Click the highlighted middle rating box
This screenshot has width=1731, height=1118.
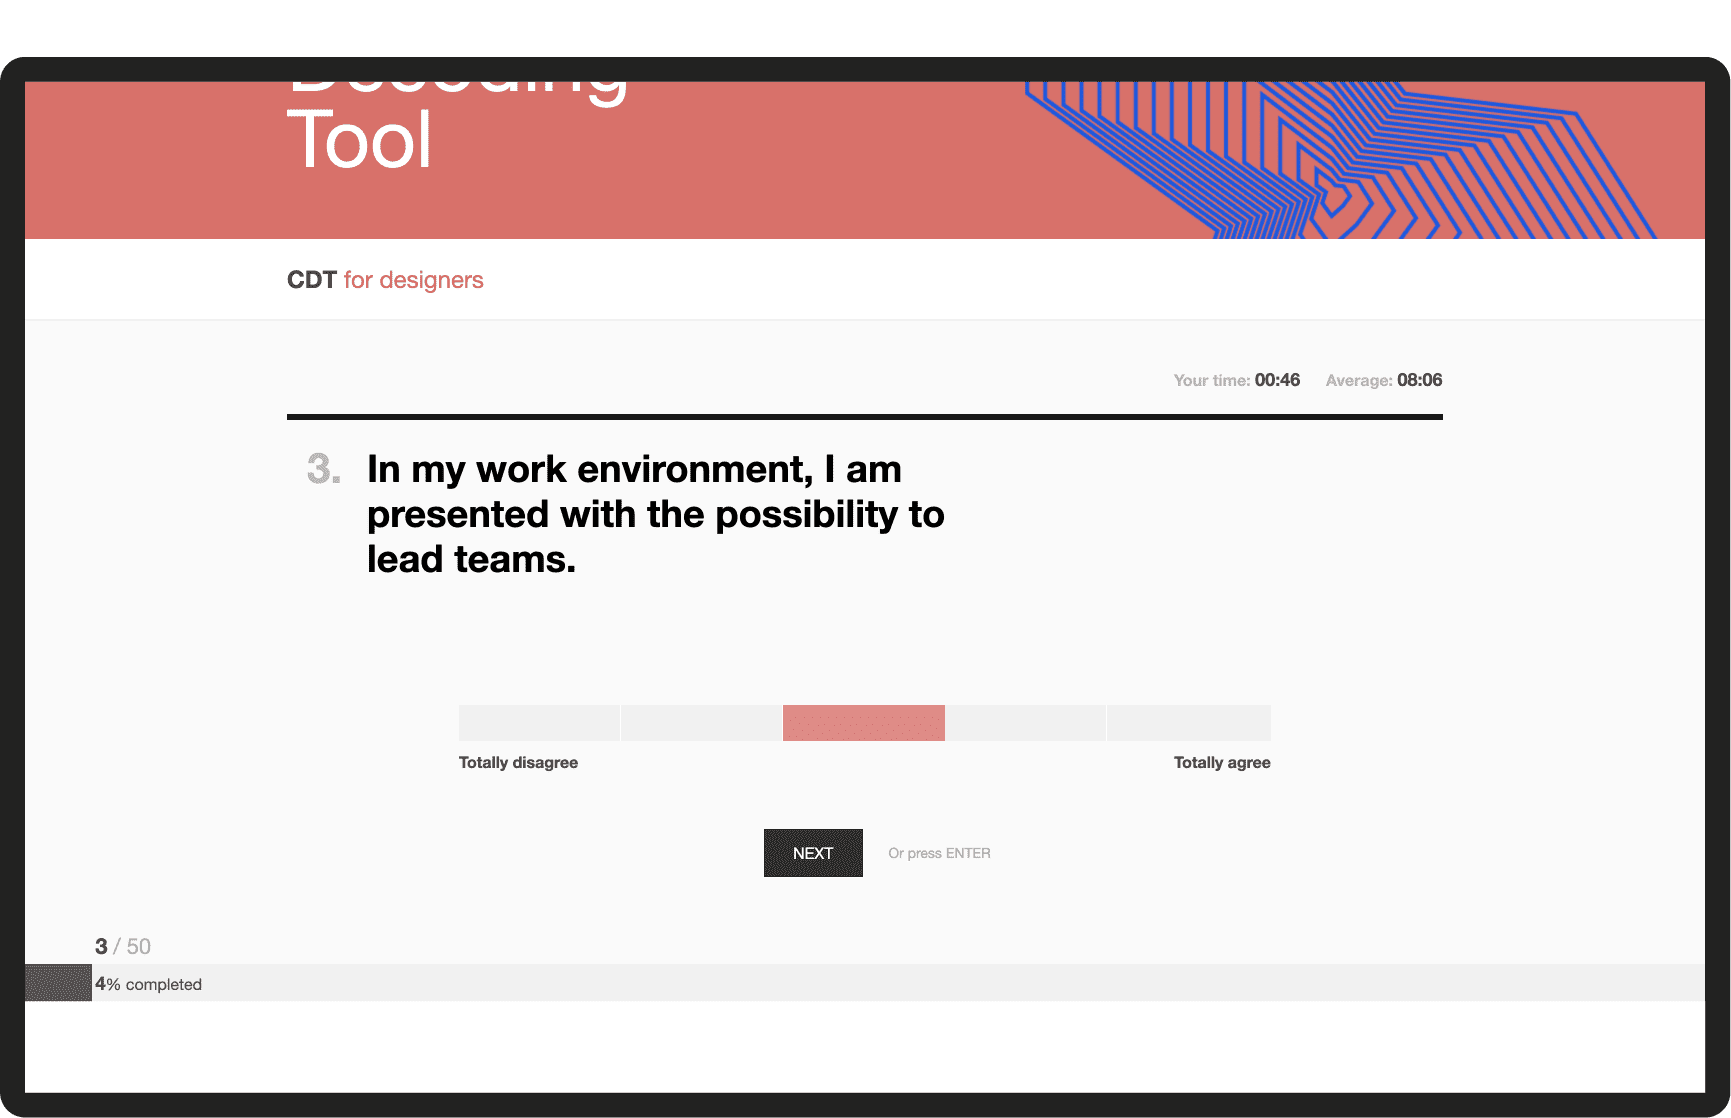point(863,723)
